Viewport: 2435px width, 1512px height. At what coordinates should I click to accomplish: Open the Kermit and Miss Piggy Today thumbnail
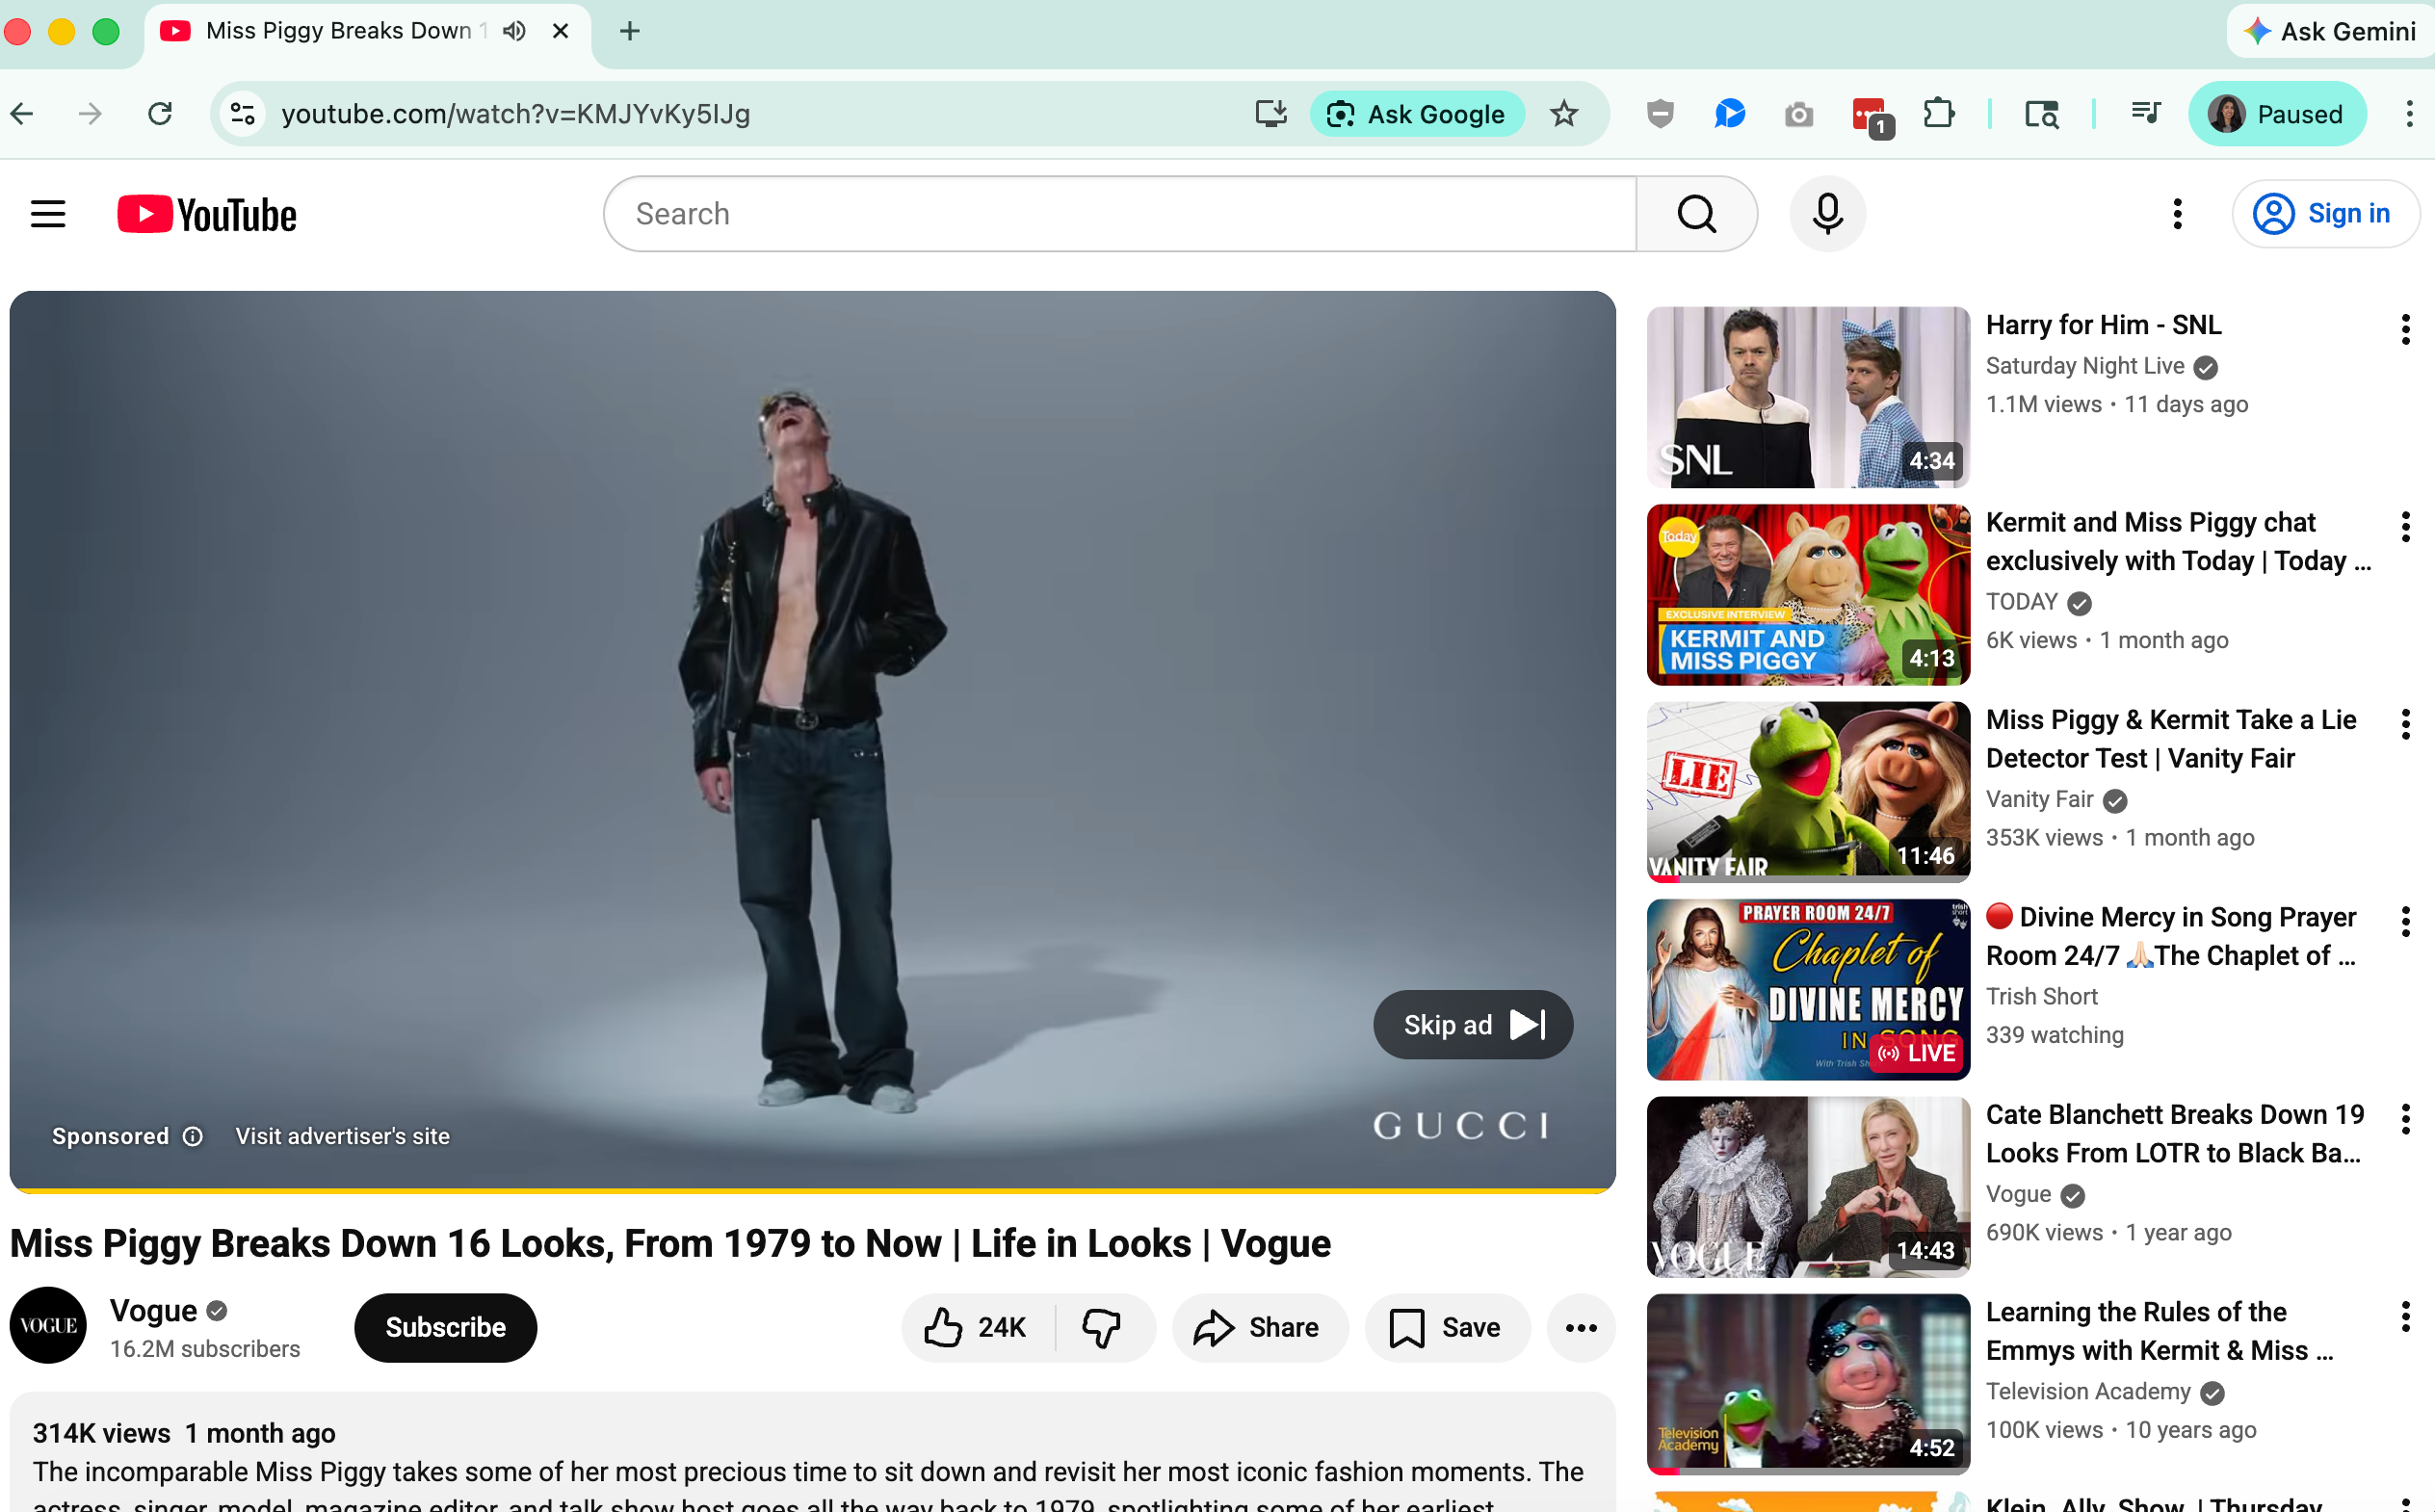click(1807, 593)
